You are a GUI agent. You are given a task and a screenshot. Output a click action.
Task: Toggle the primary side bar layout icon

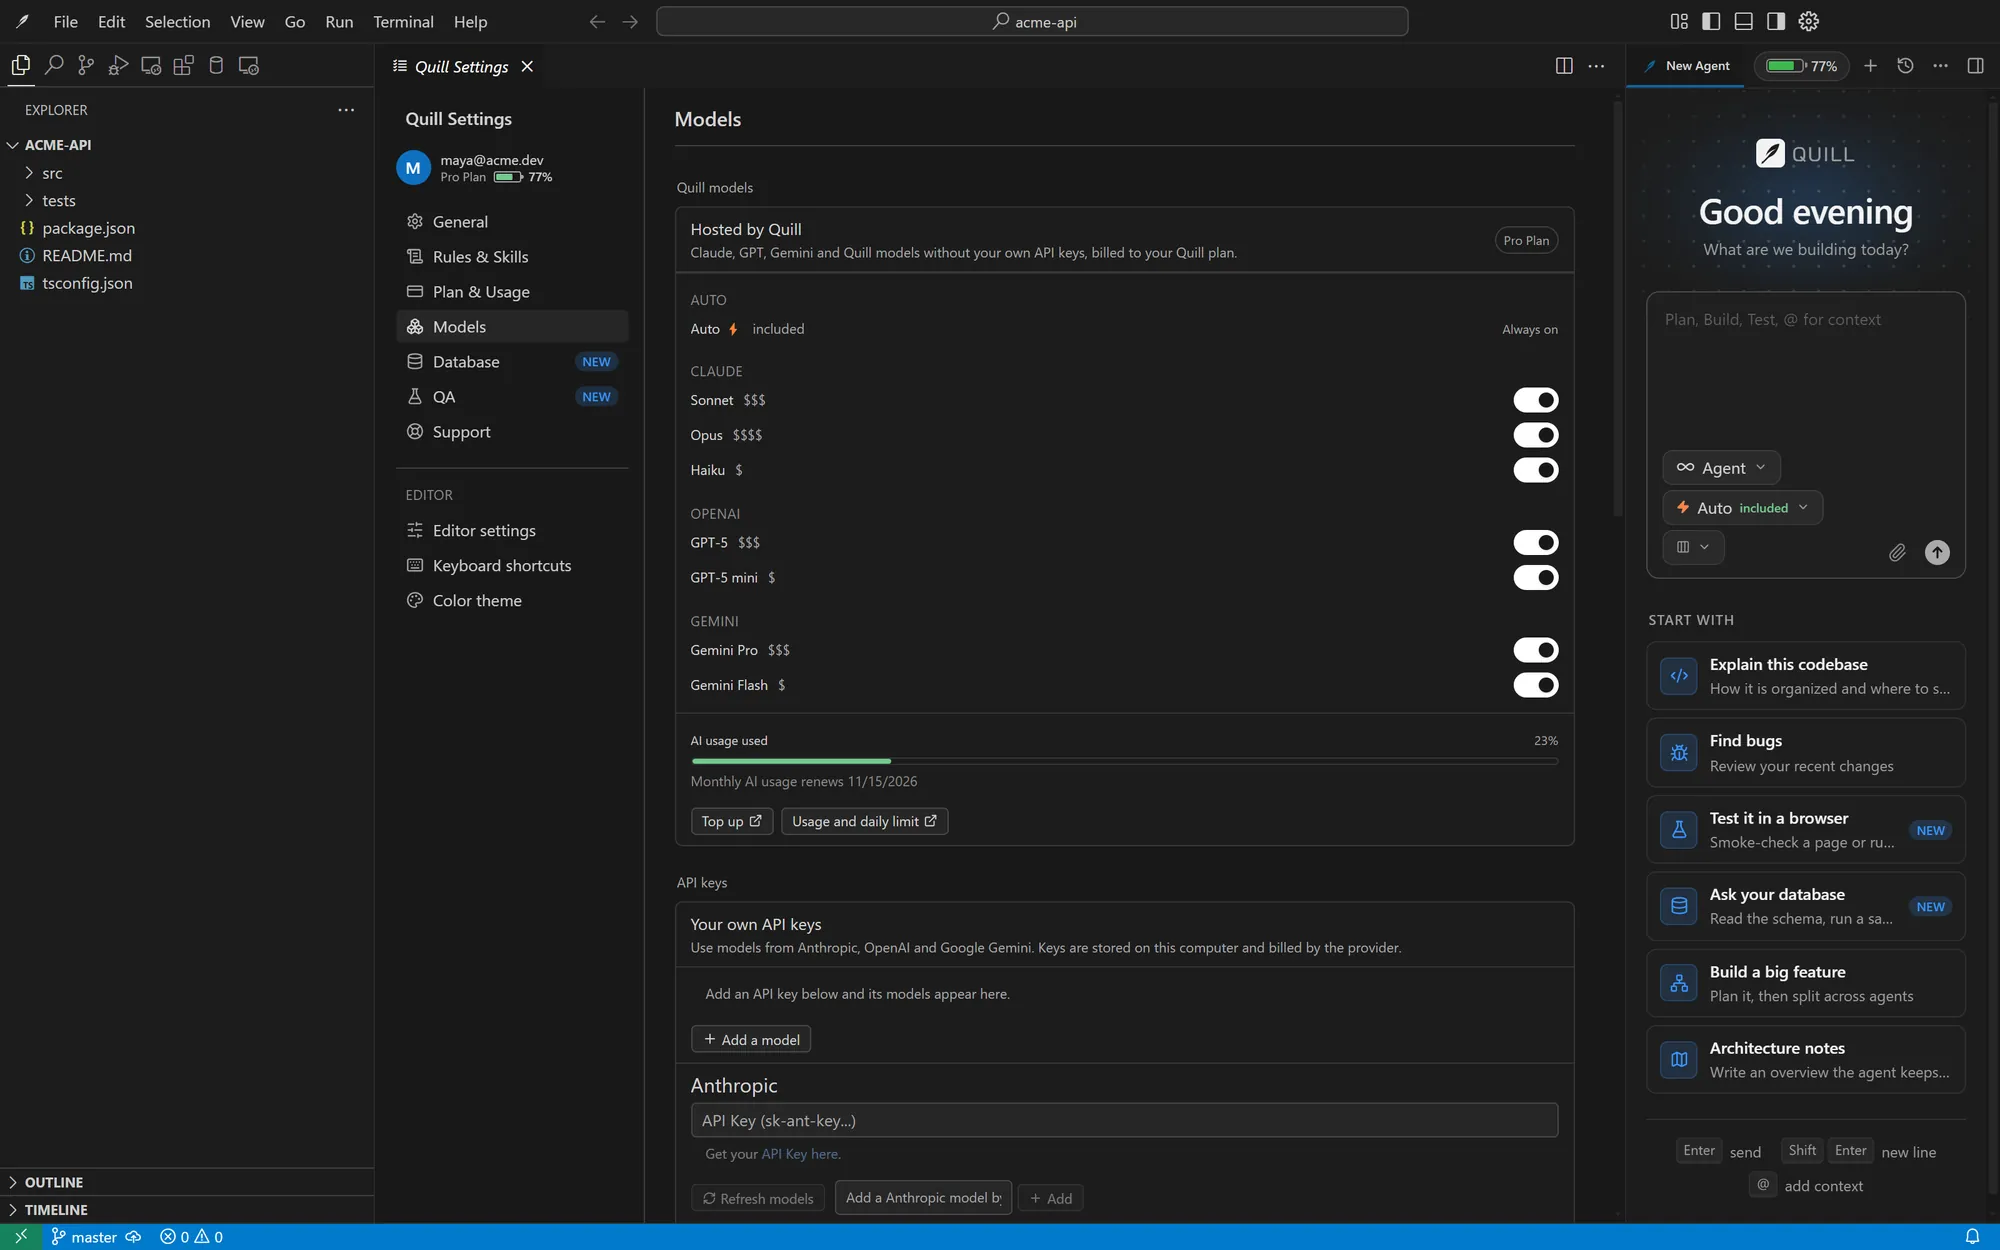tap(1711, 21)
